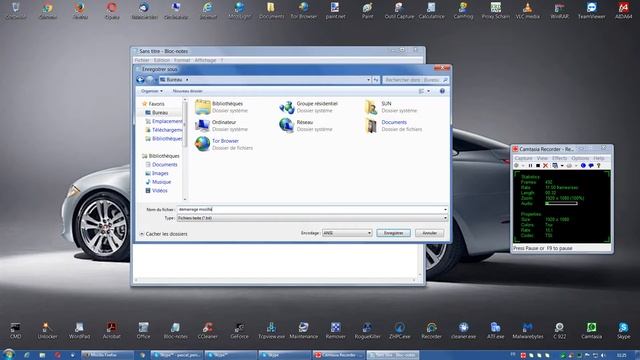Click Nouveau dossier in dialog toolbar
Screen dimensions: 640x360
coord(187,91)
